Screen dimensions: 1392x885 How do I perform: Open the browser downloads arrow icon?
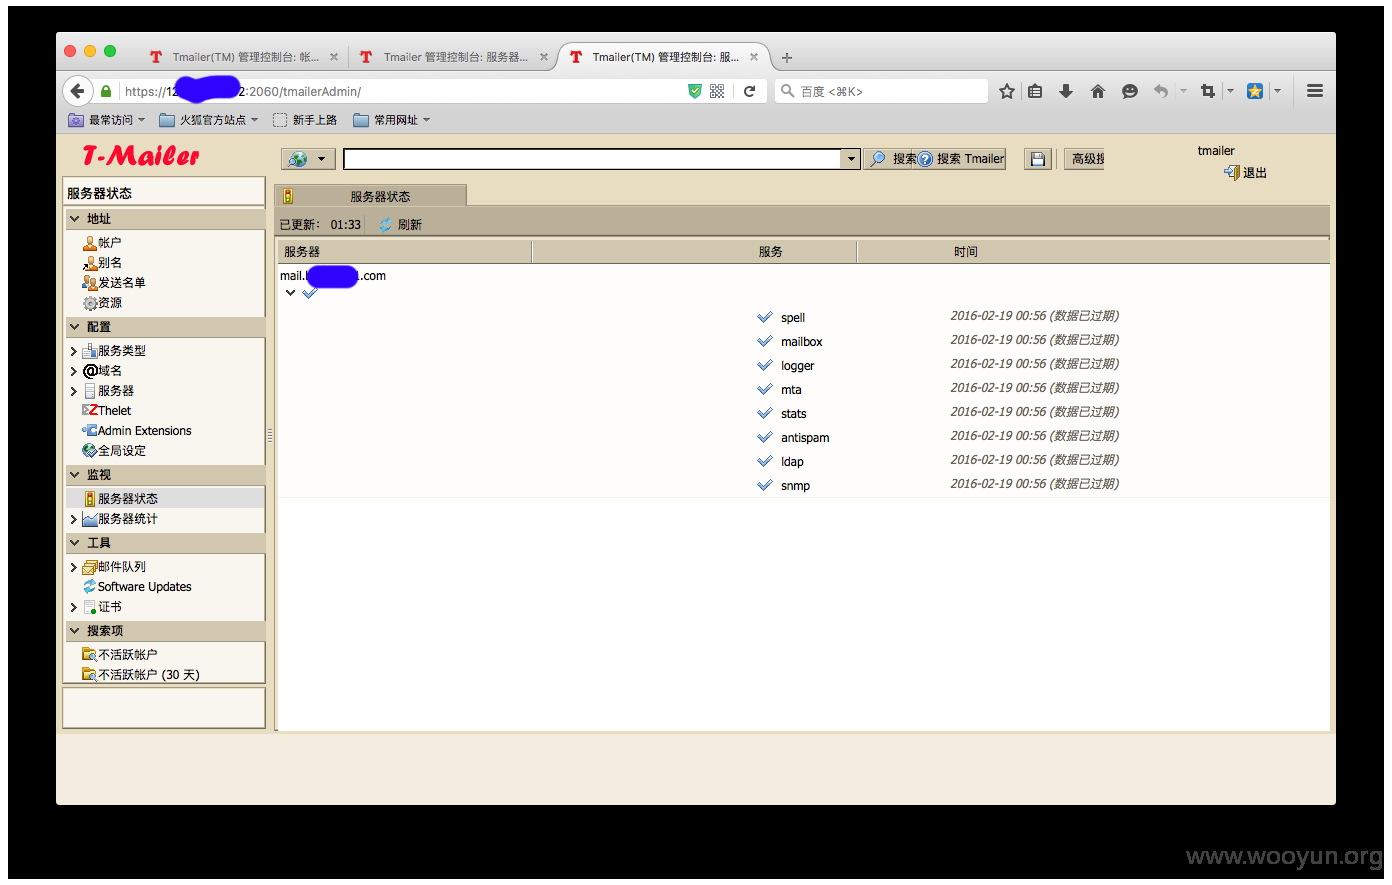1066,91
